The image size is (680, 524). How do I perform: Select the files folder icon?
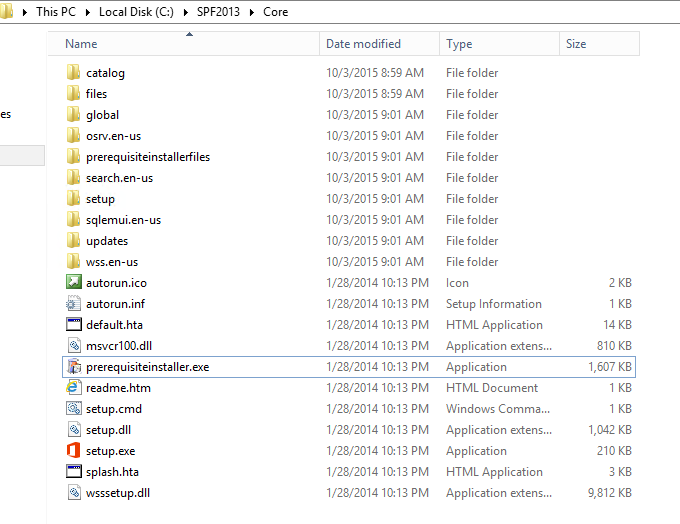coord(73,93)
